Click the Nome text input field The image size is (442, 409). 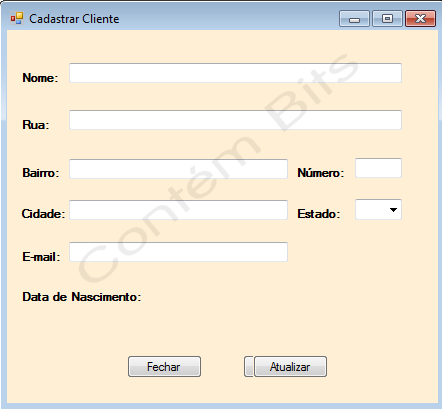pyautogui.click(x=235, y=73)
